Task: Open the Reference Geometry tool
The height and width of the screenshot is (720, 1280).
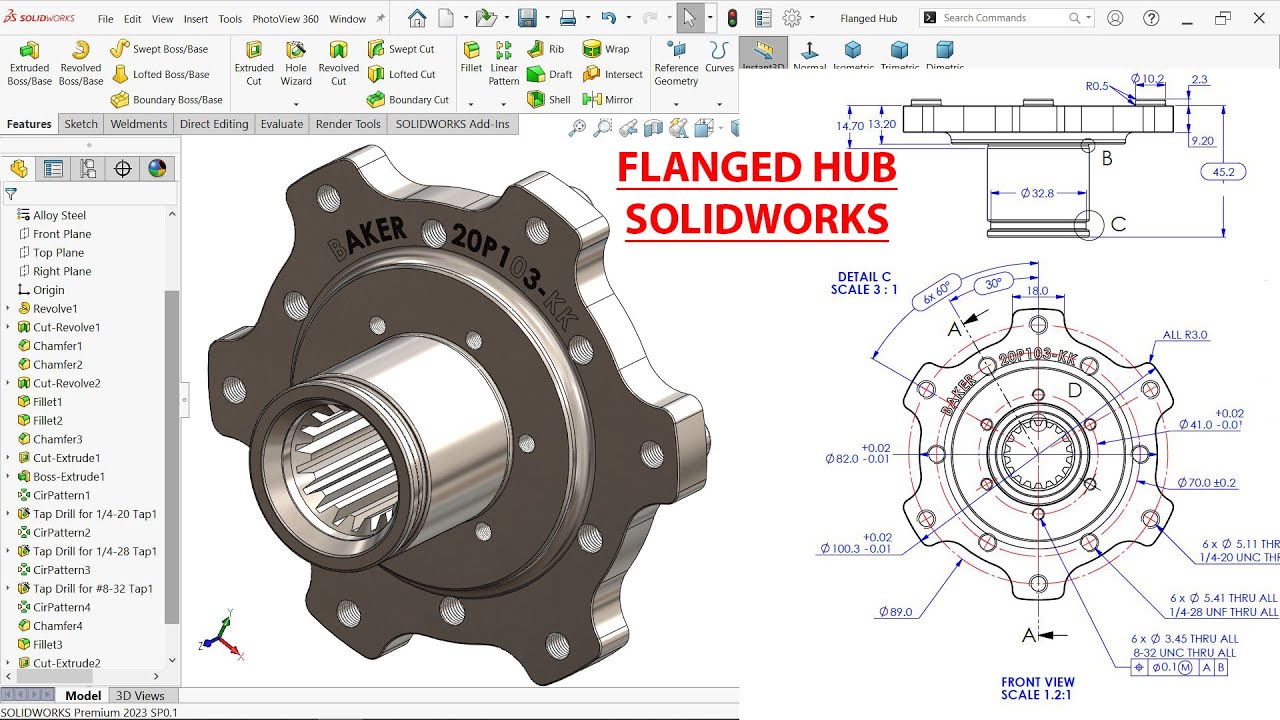Action: (x=676, y=63)
